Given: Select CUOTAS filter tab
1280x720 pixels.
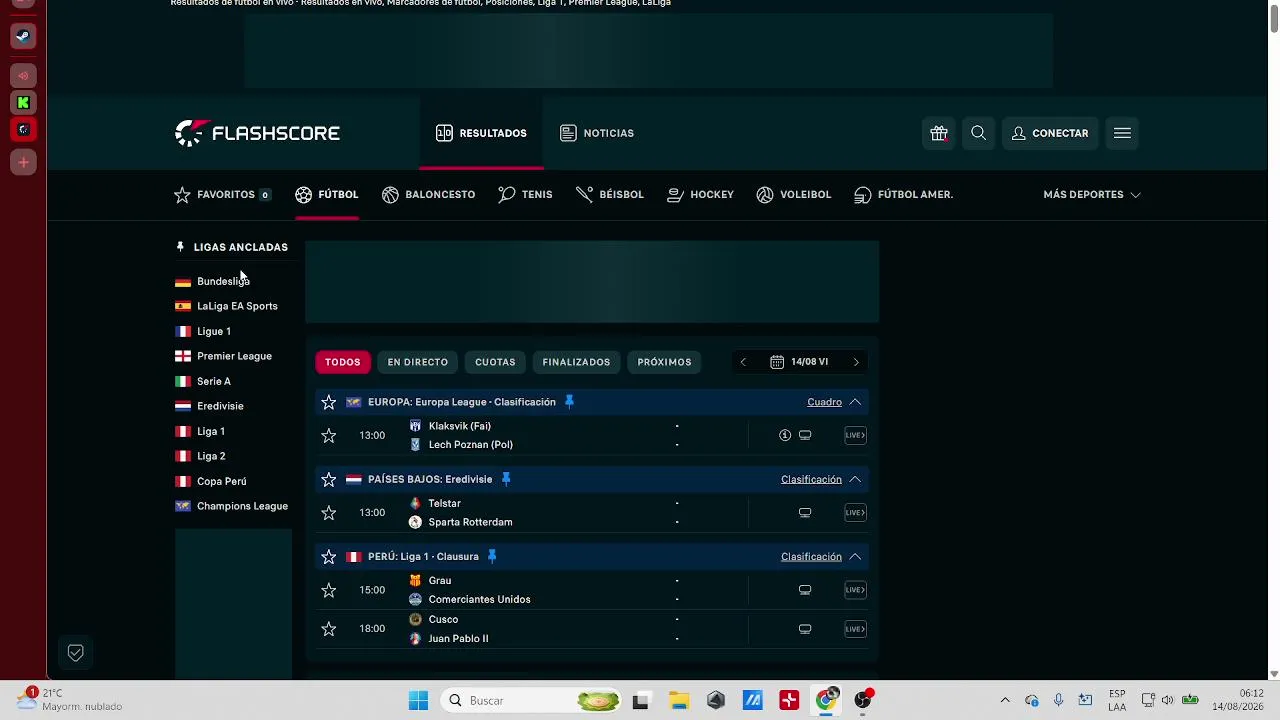Looking at the screenshot, I should [x=495, y=362].
